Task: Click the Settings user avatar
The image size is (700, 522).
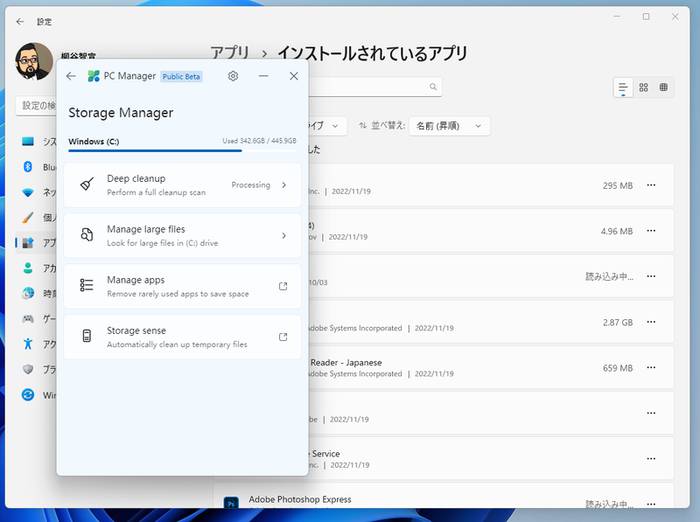Action: pos(34,61)
